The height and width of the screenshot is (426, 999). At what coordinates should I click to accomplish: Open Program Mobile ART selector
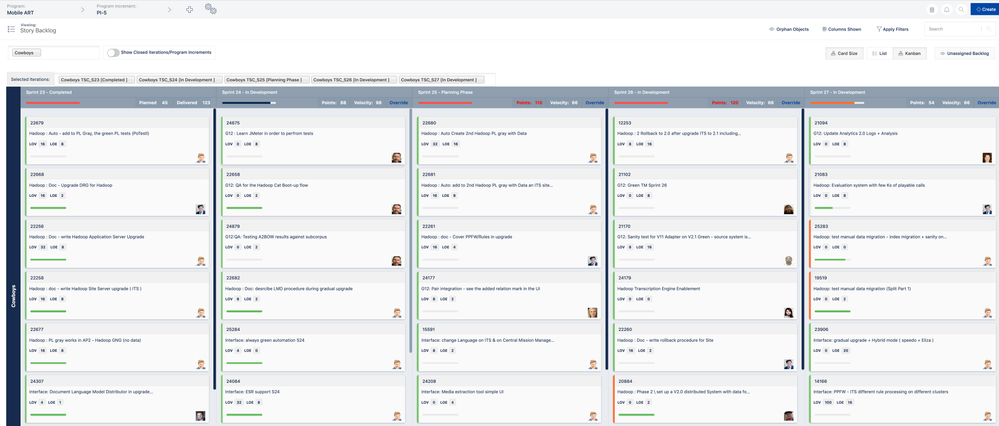click(20, 10)
